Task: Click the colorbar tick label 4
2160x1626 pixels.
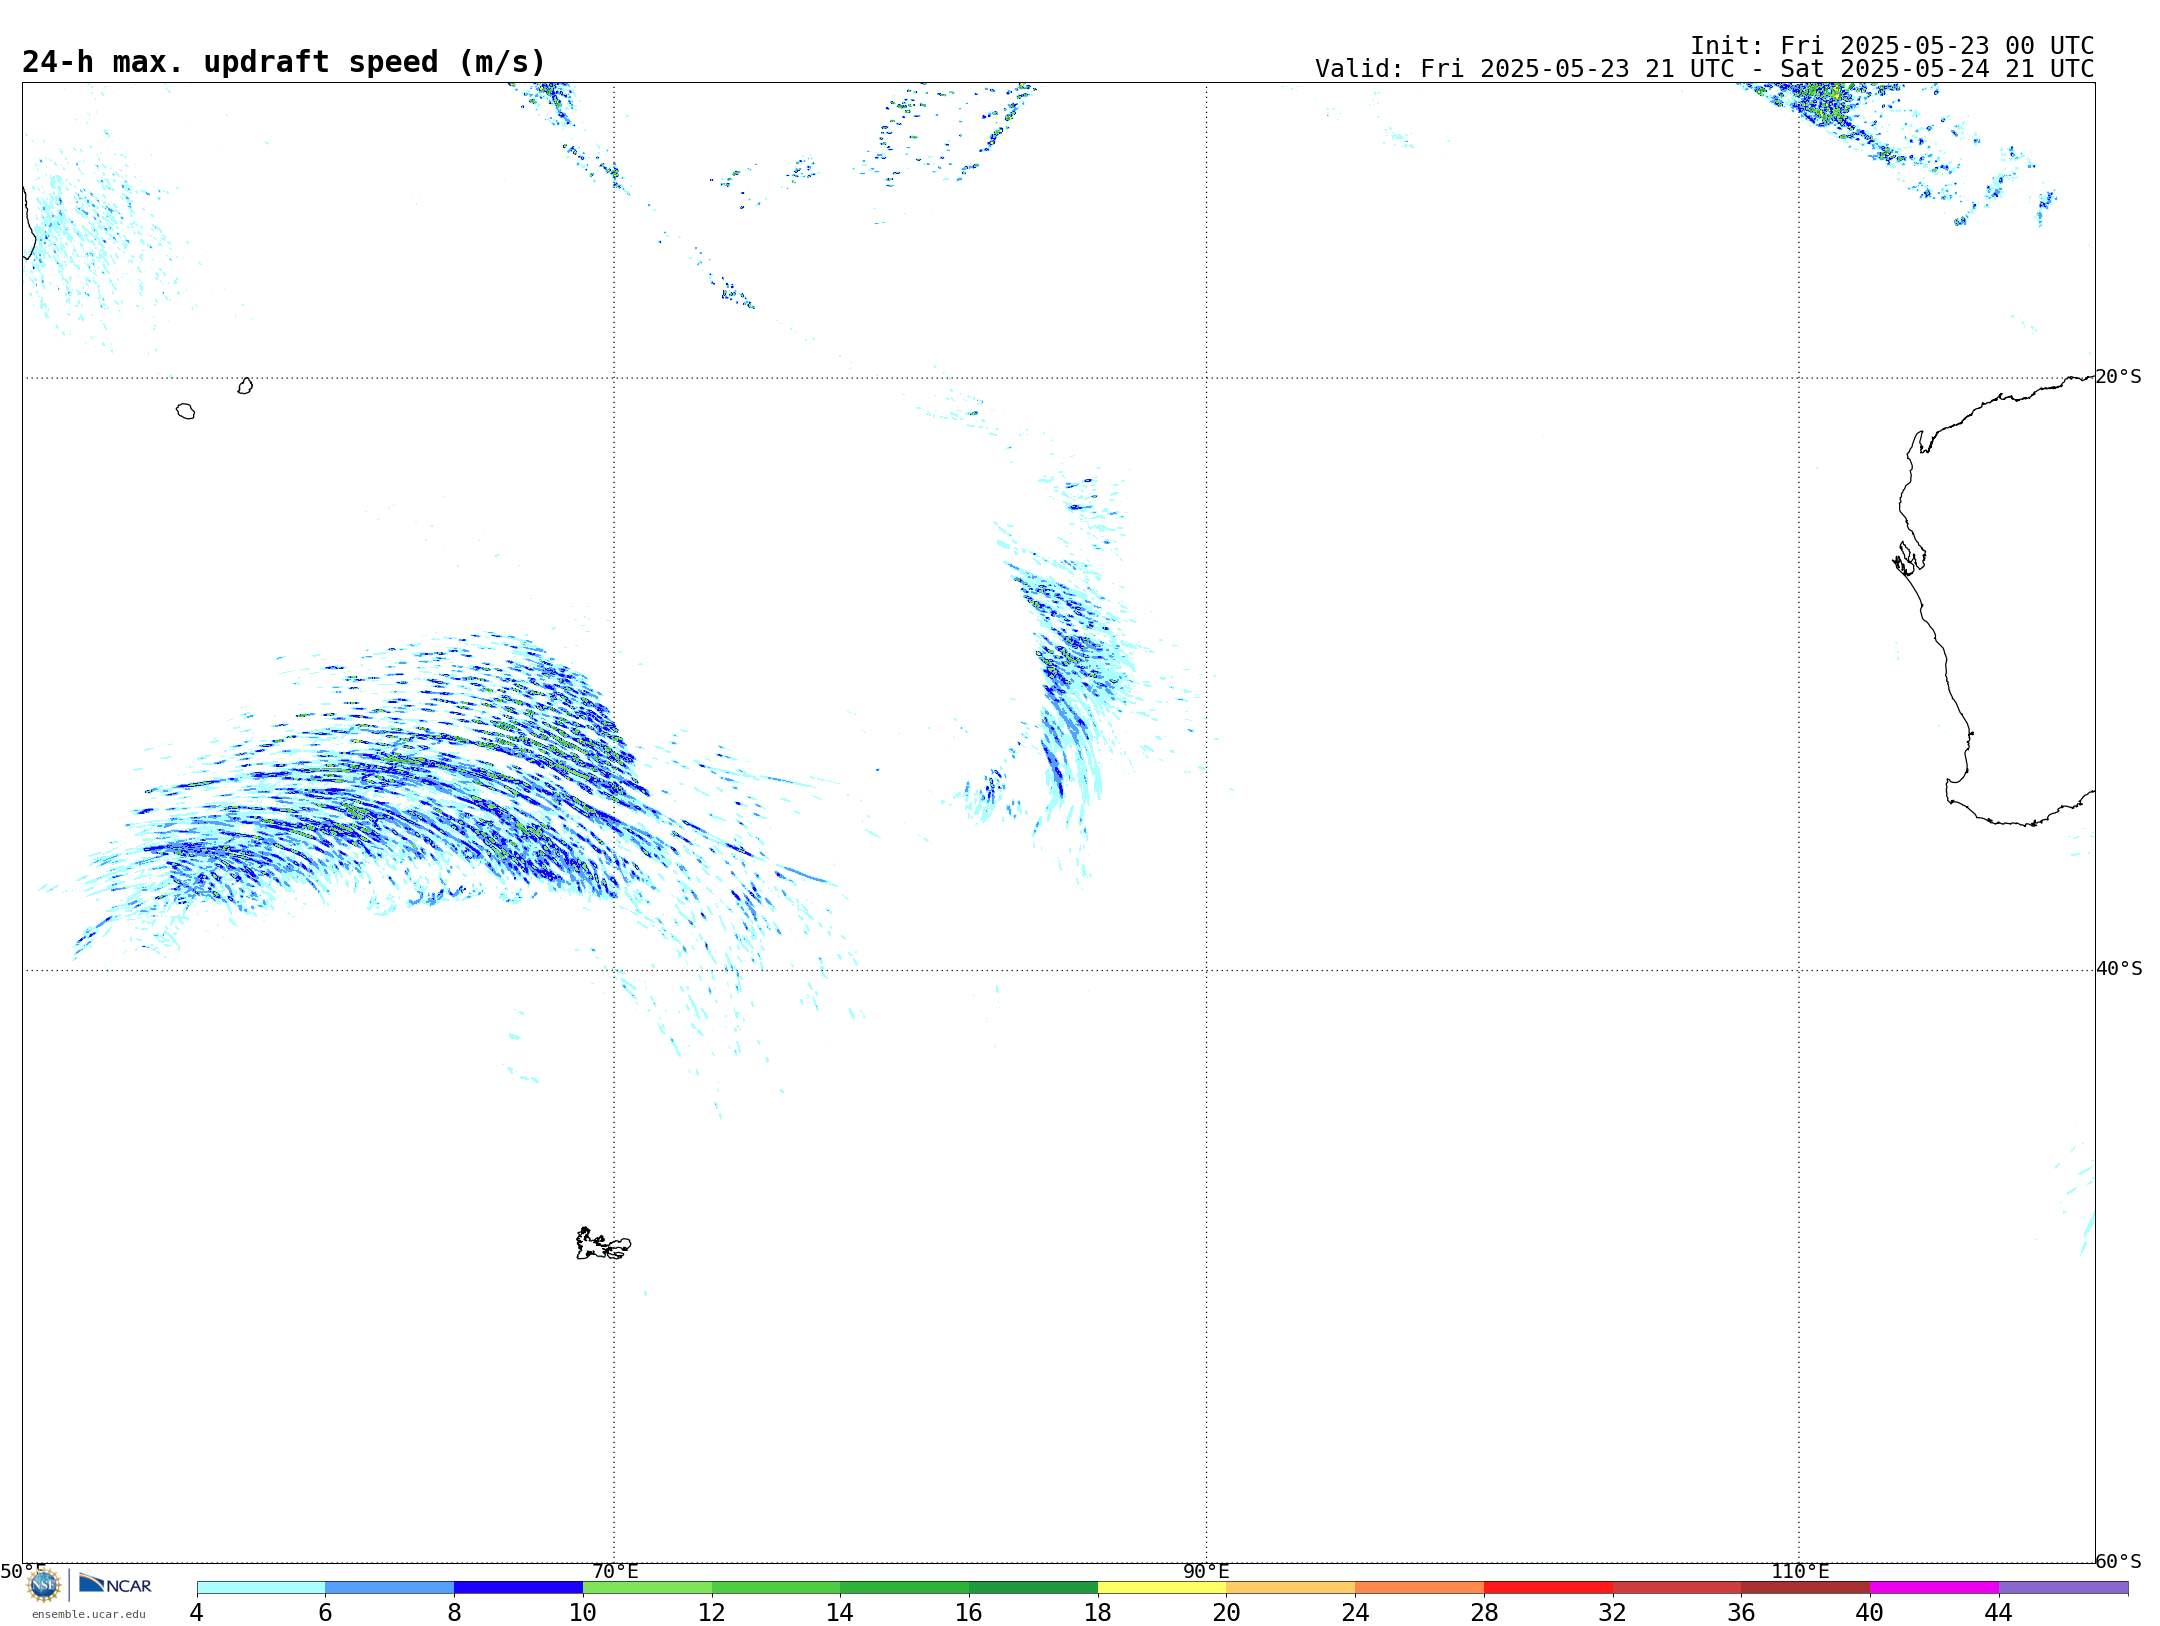Action: pos(196,1612)
